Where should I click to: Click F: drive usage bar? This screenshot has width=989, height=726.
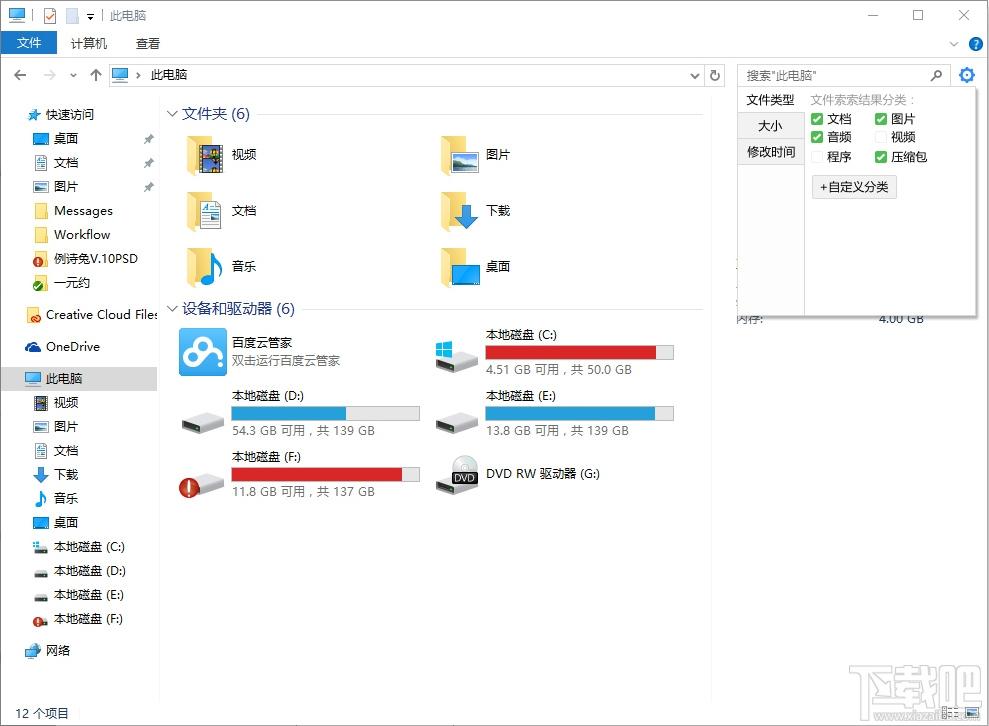[325, 474]
